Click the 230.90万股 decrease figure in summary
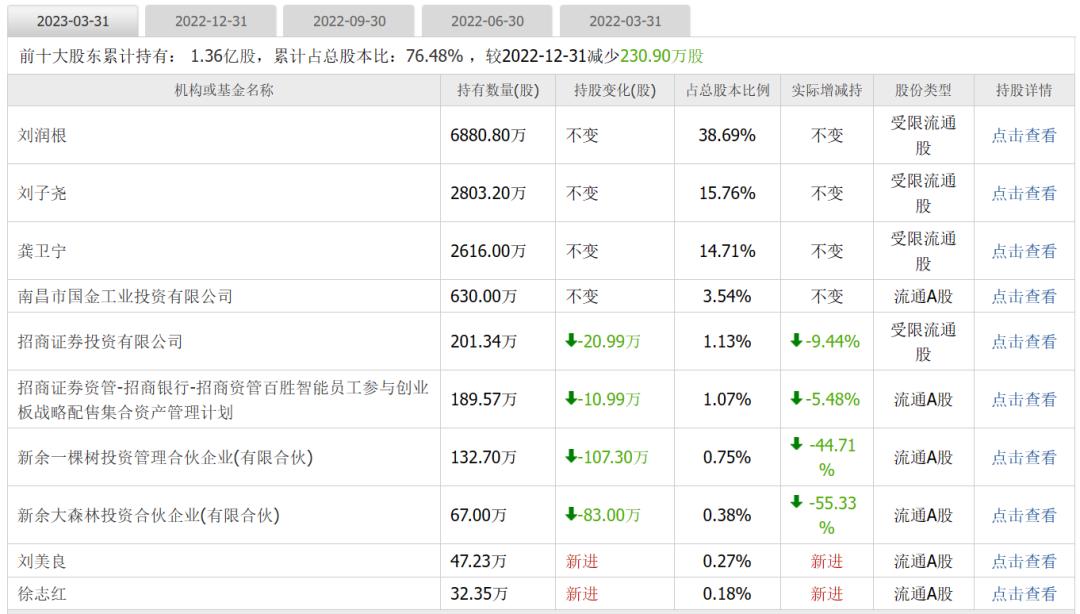Viewport: 1080px width, 614px height. pyautogui.click(x=662, y=57)
